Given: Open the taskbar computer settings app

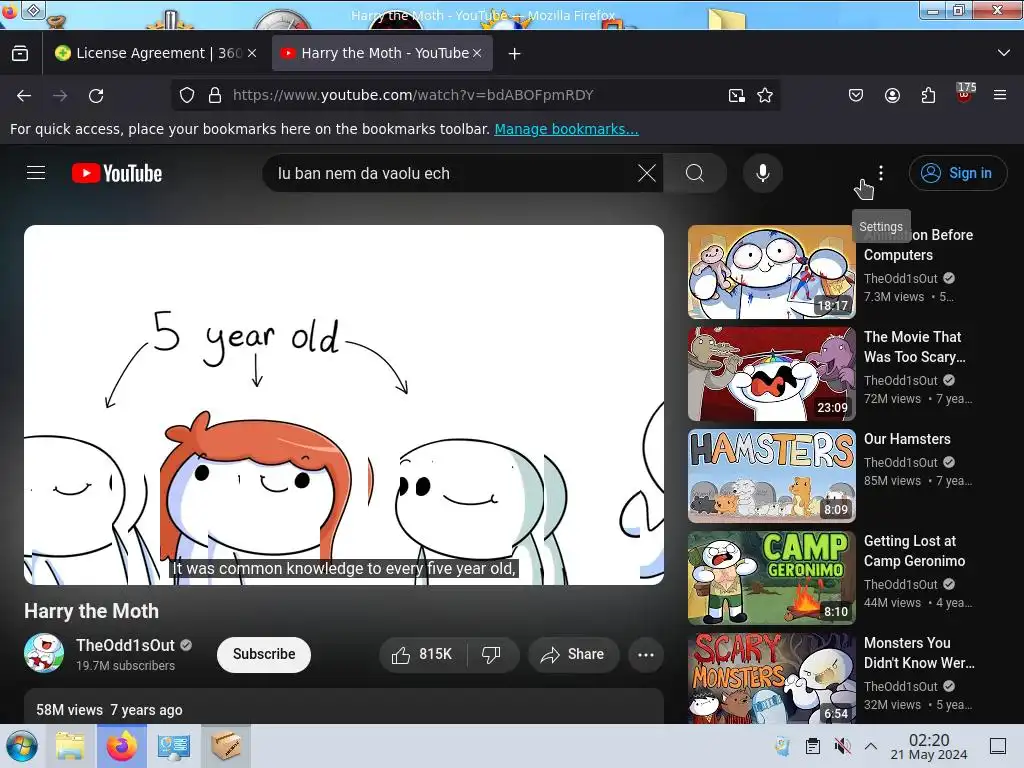Looking at the screenshot, I should [174, 746].
